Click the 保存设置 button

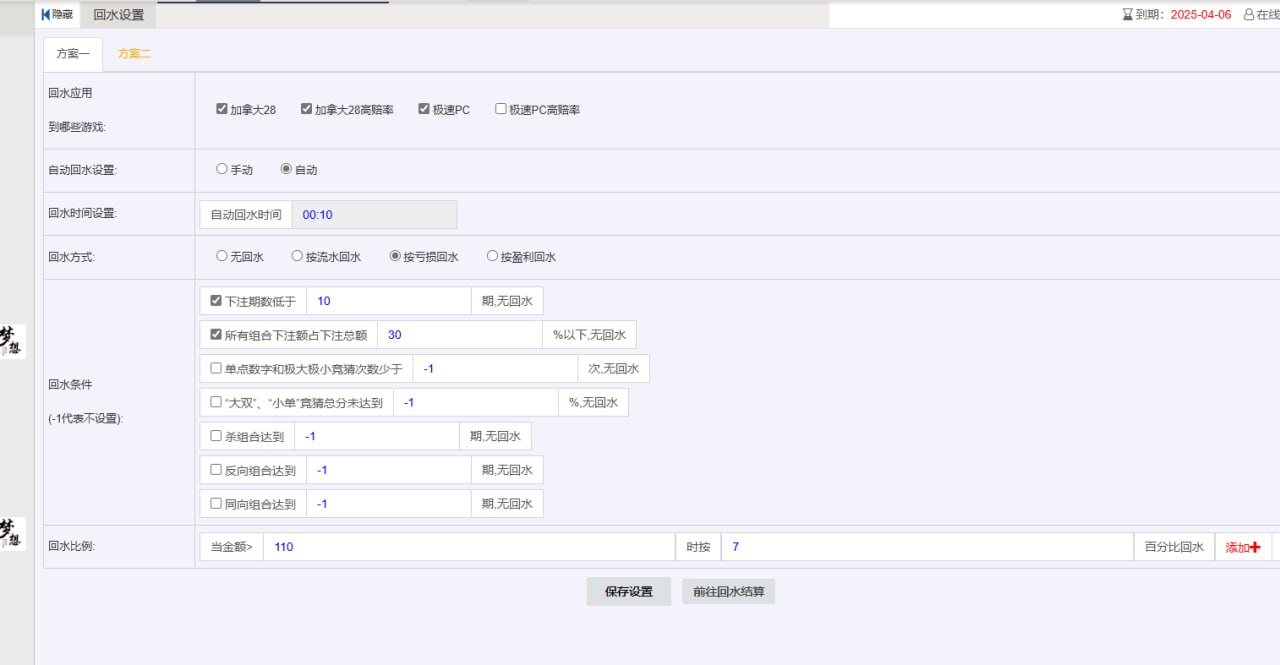tap(628, 591)
